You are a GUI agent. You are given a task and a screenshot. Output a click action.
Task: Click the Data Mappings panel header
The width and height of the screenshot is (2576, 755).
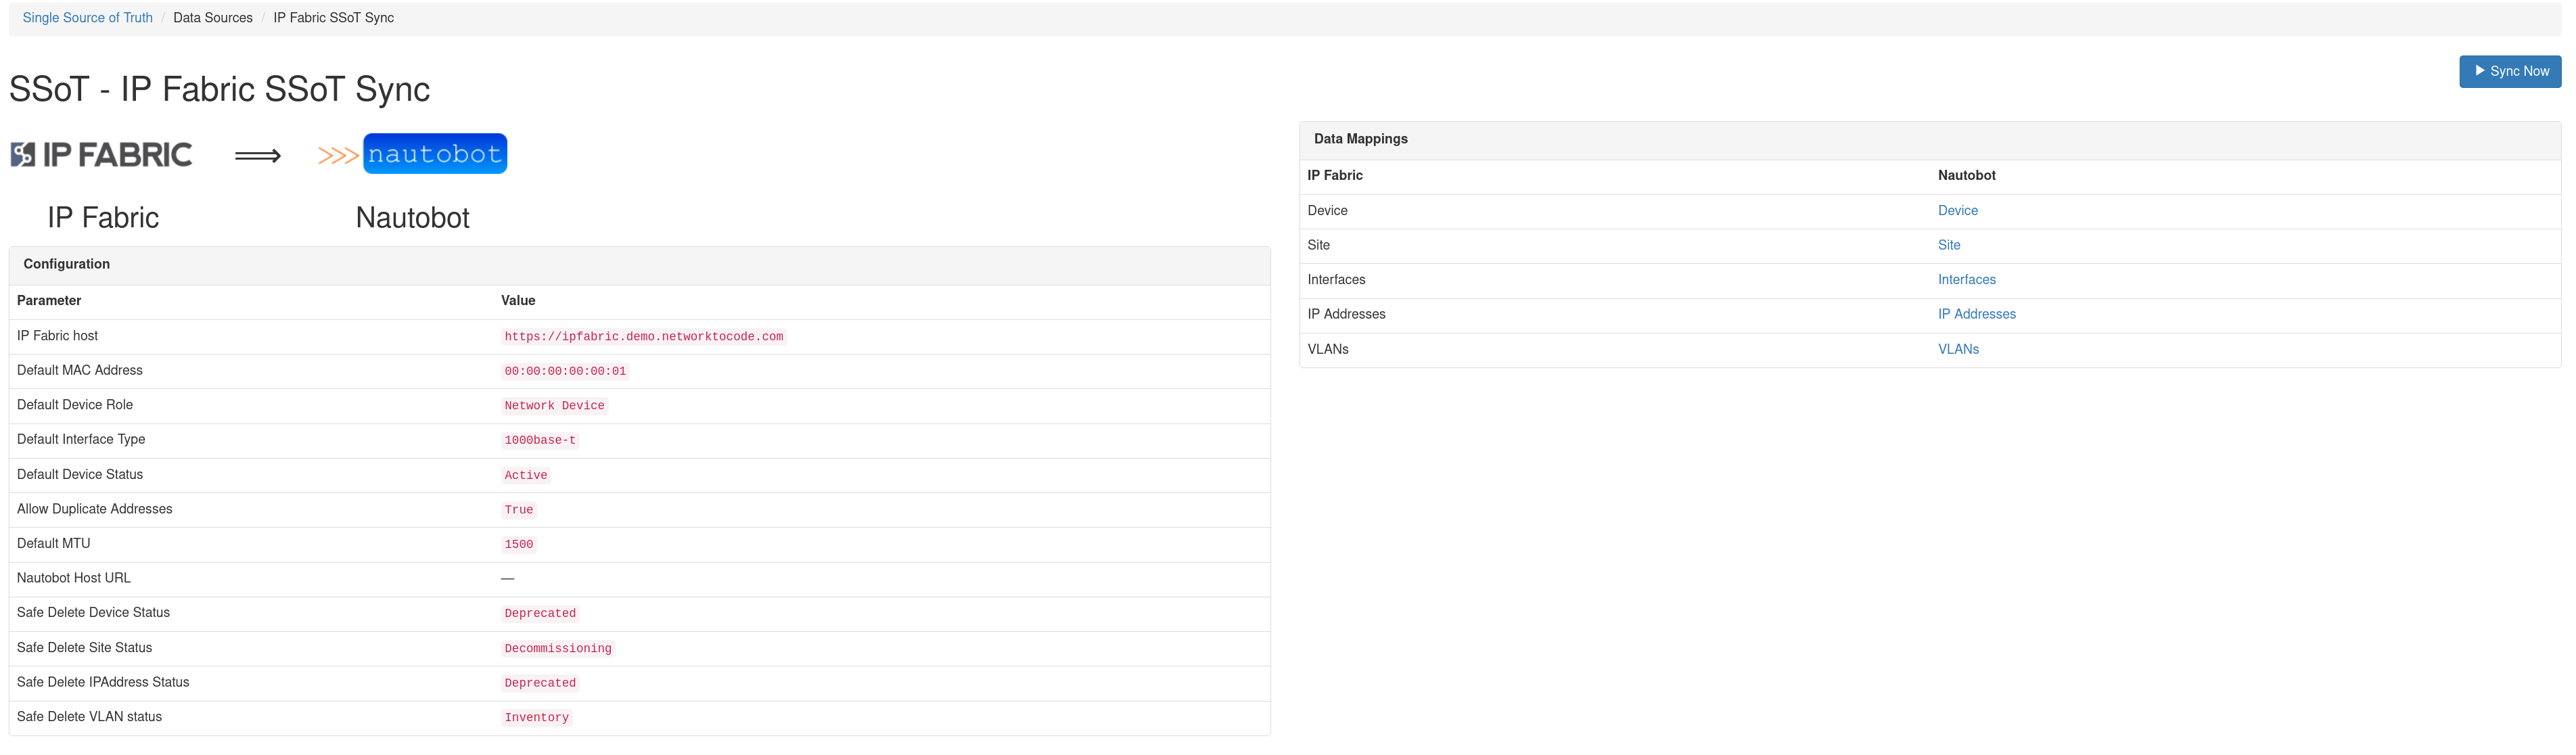1360,139
